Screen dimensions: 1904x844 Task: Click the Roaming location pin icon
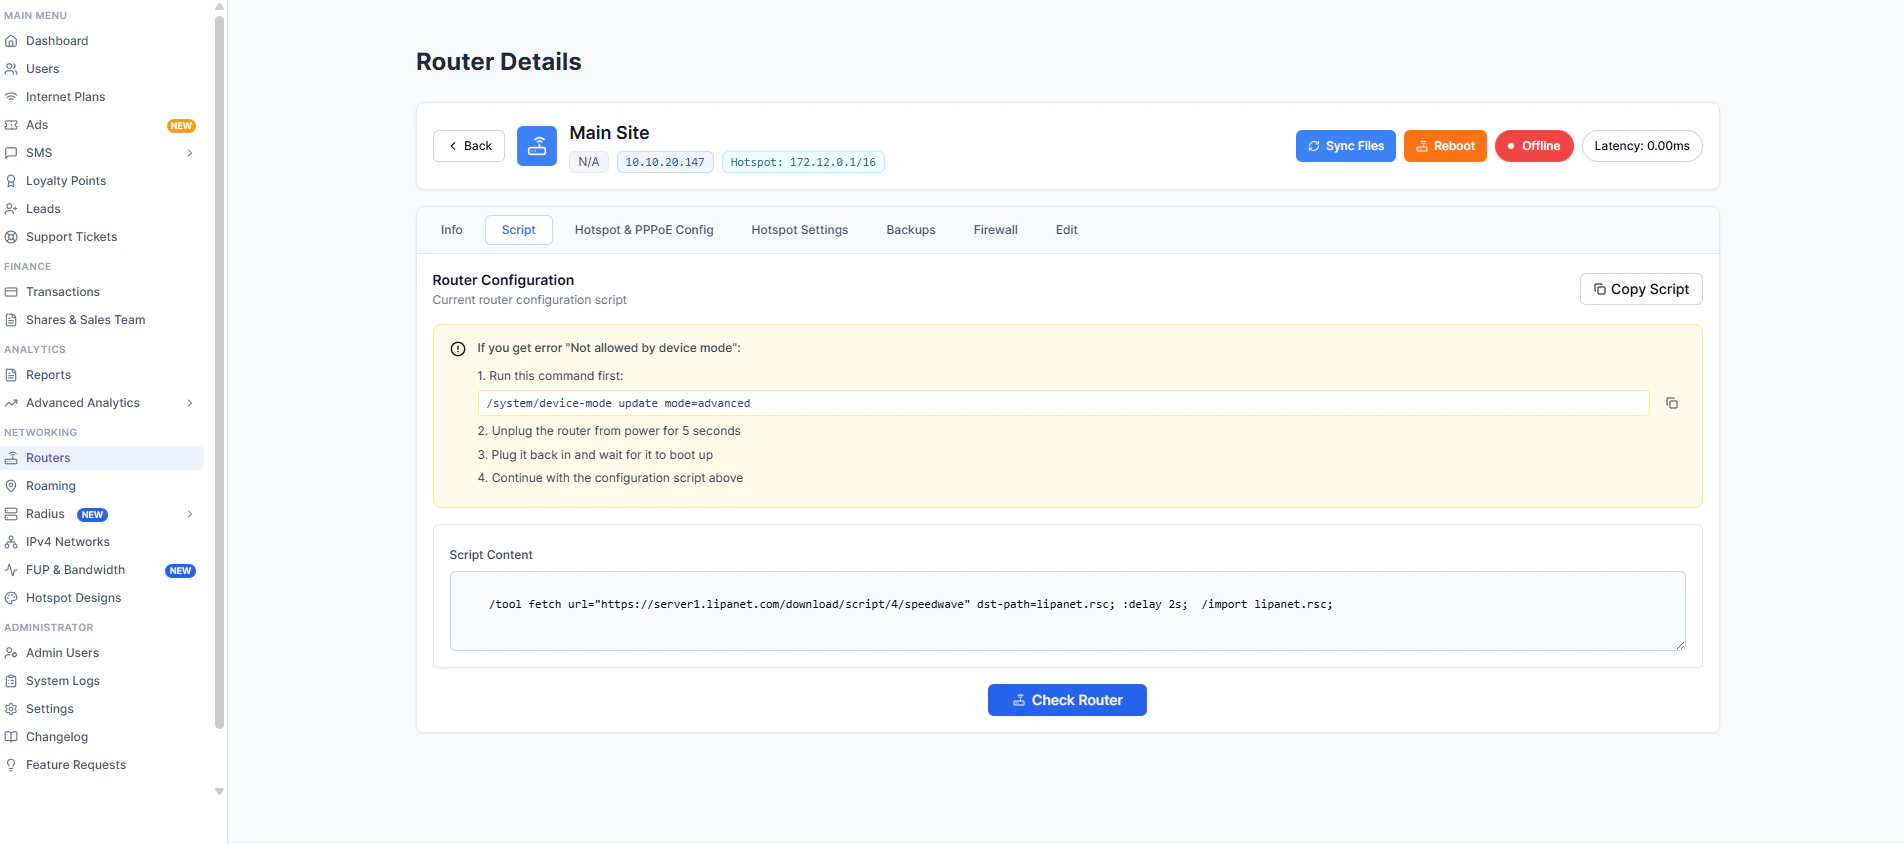click(11, 486)
